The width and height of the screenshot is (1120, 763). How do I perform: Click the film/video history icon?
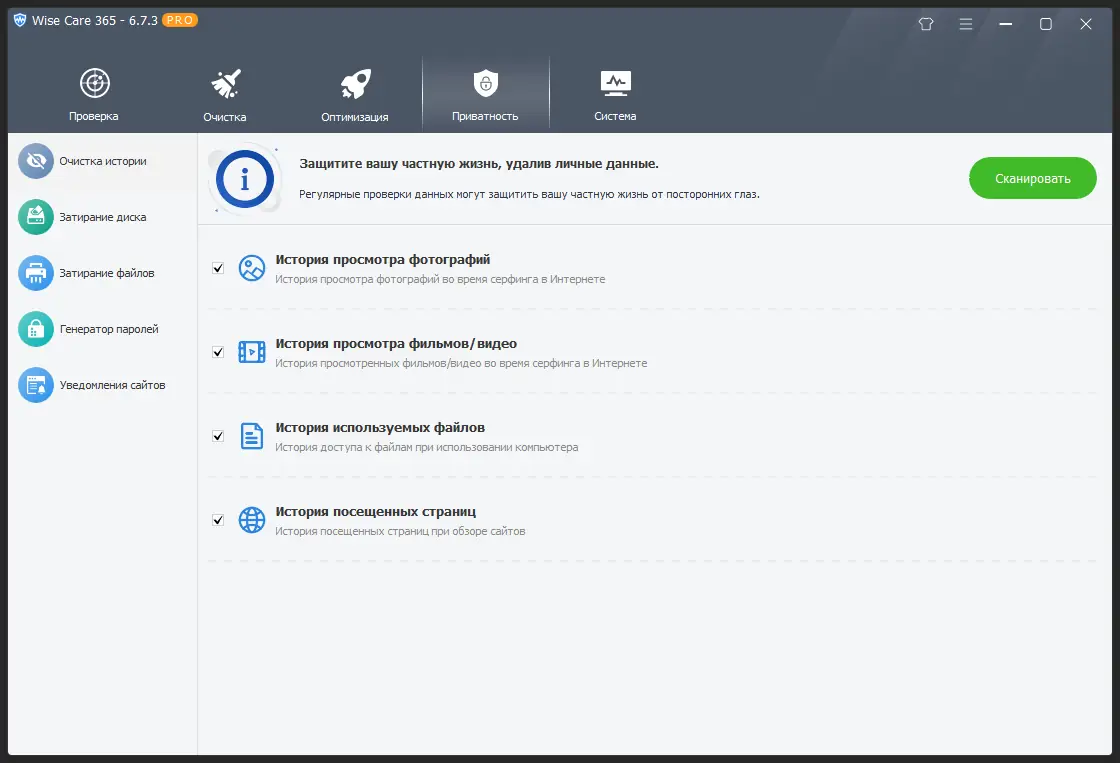pos(251,351)
